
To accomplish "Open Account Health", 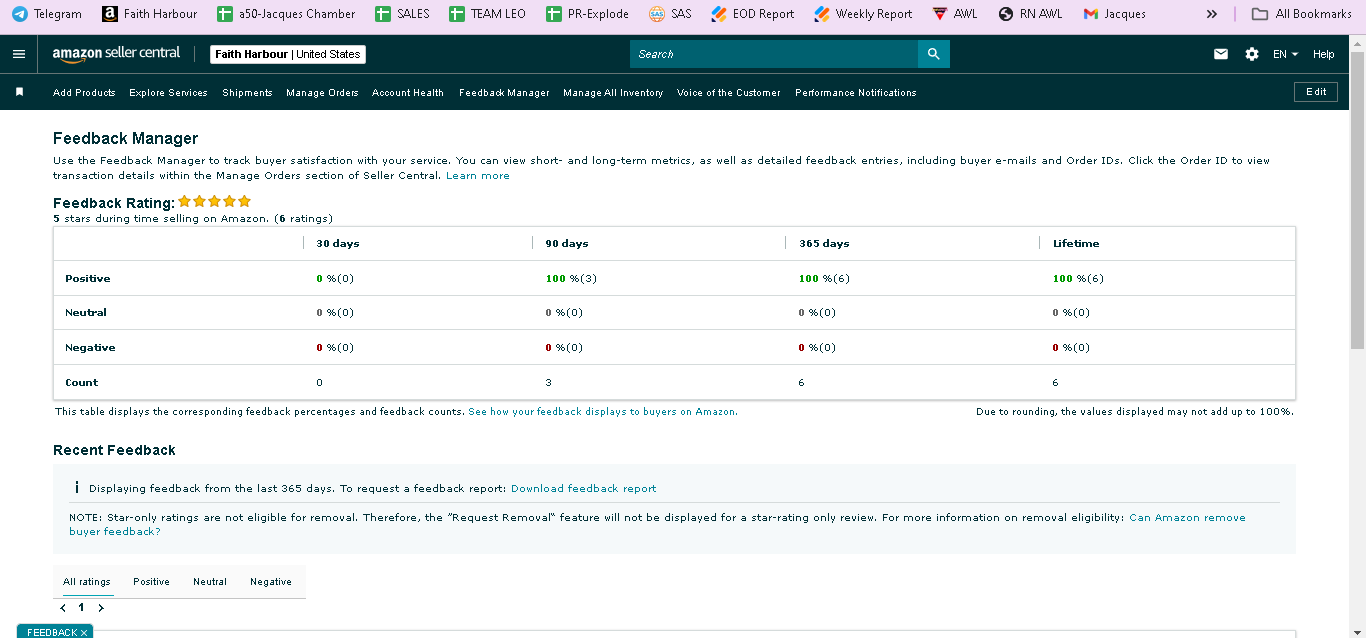I will click(408, 92).
